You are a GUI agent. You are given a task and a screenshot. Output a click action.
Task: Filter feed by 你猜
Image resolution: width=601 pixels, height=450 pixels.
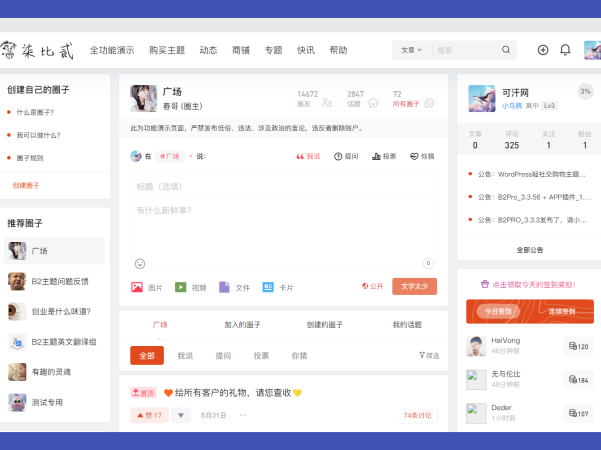[299, 356]
